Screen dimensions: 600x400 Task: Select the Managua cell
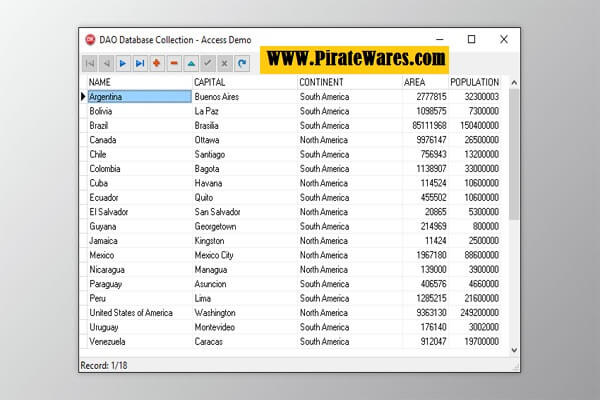click(x=245, y=270)
